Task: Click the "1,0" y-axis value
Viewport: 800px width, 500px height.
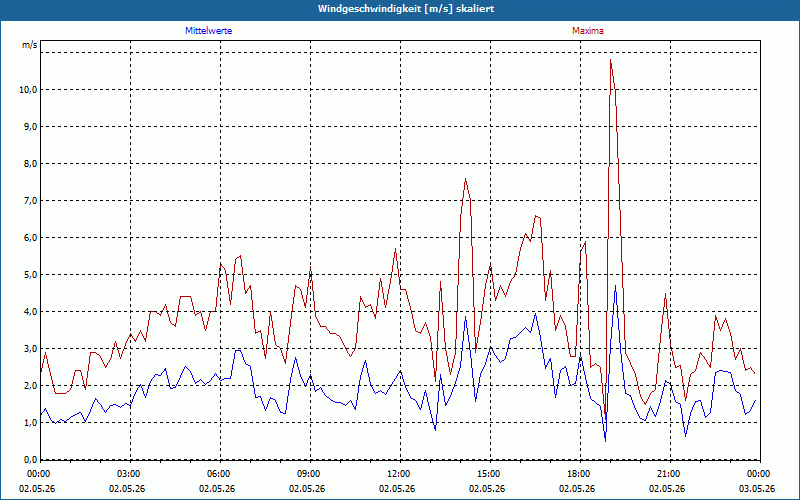Action: point(31,422)
